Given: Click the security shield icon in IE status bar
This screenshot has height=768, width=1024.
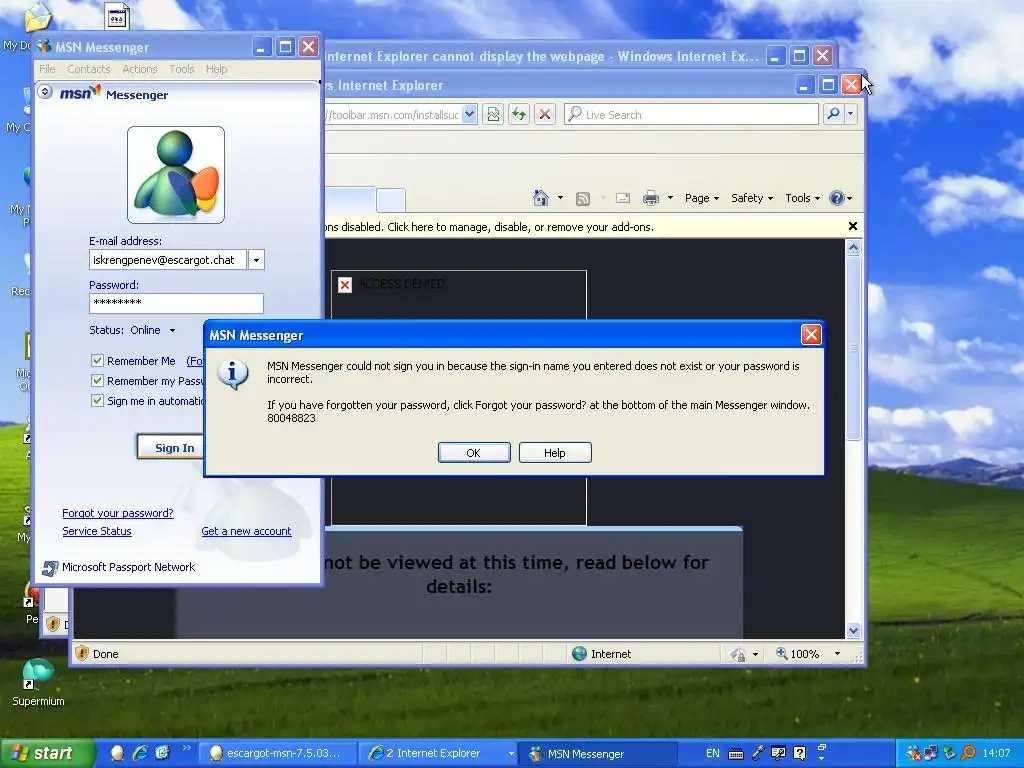Looking at the screenshot, I should (82, 653).
